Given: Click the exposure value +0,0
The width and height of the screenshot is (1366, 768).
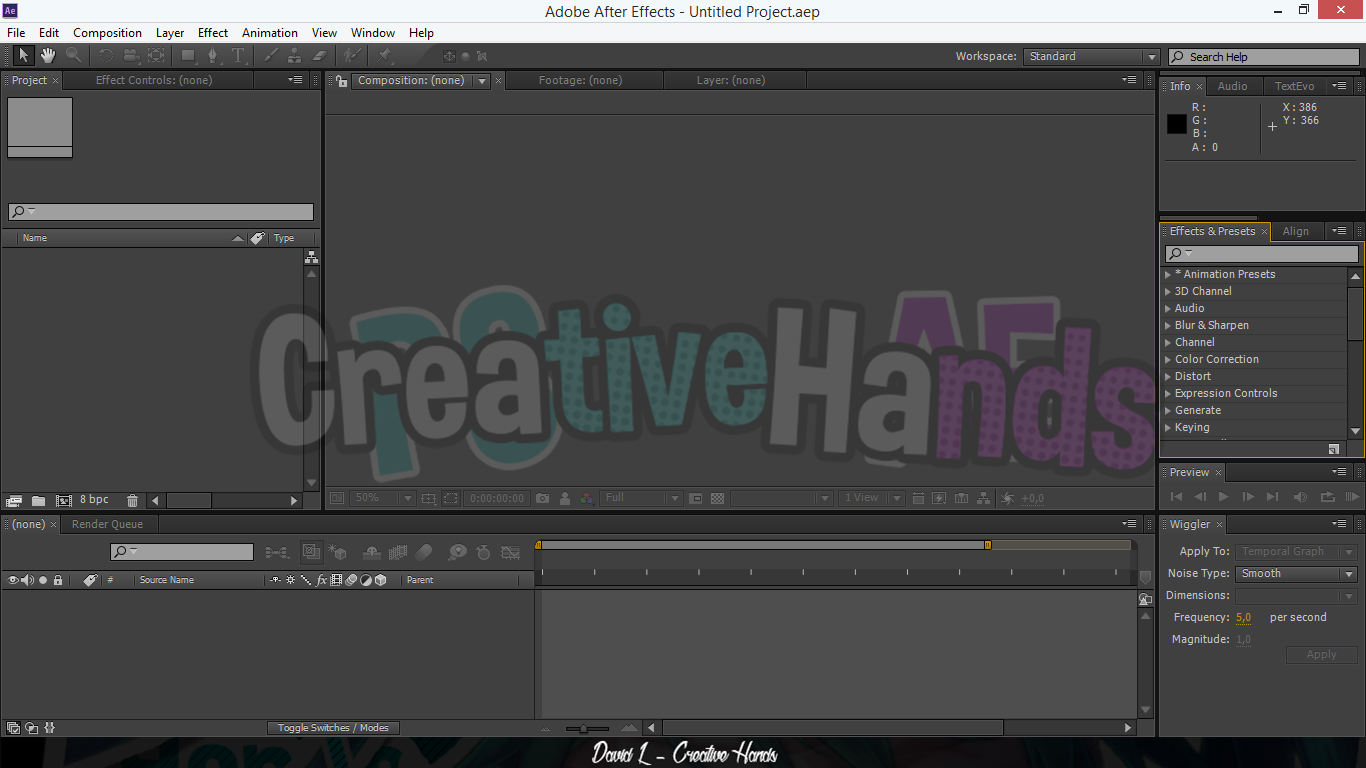Looking at the screenshot, I should (x=1033, y=498).
